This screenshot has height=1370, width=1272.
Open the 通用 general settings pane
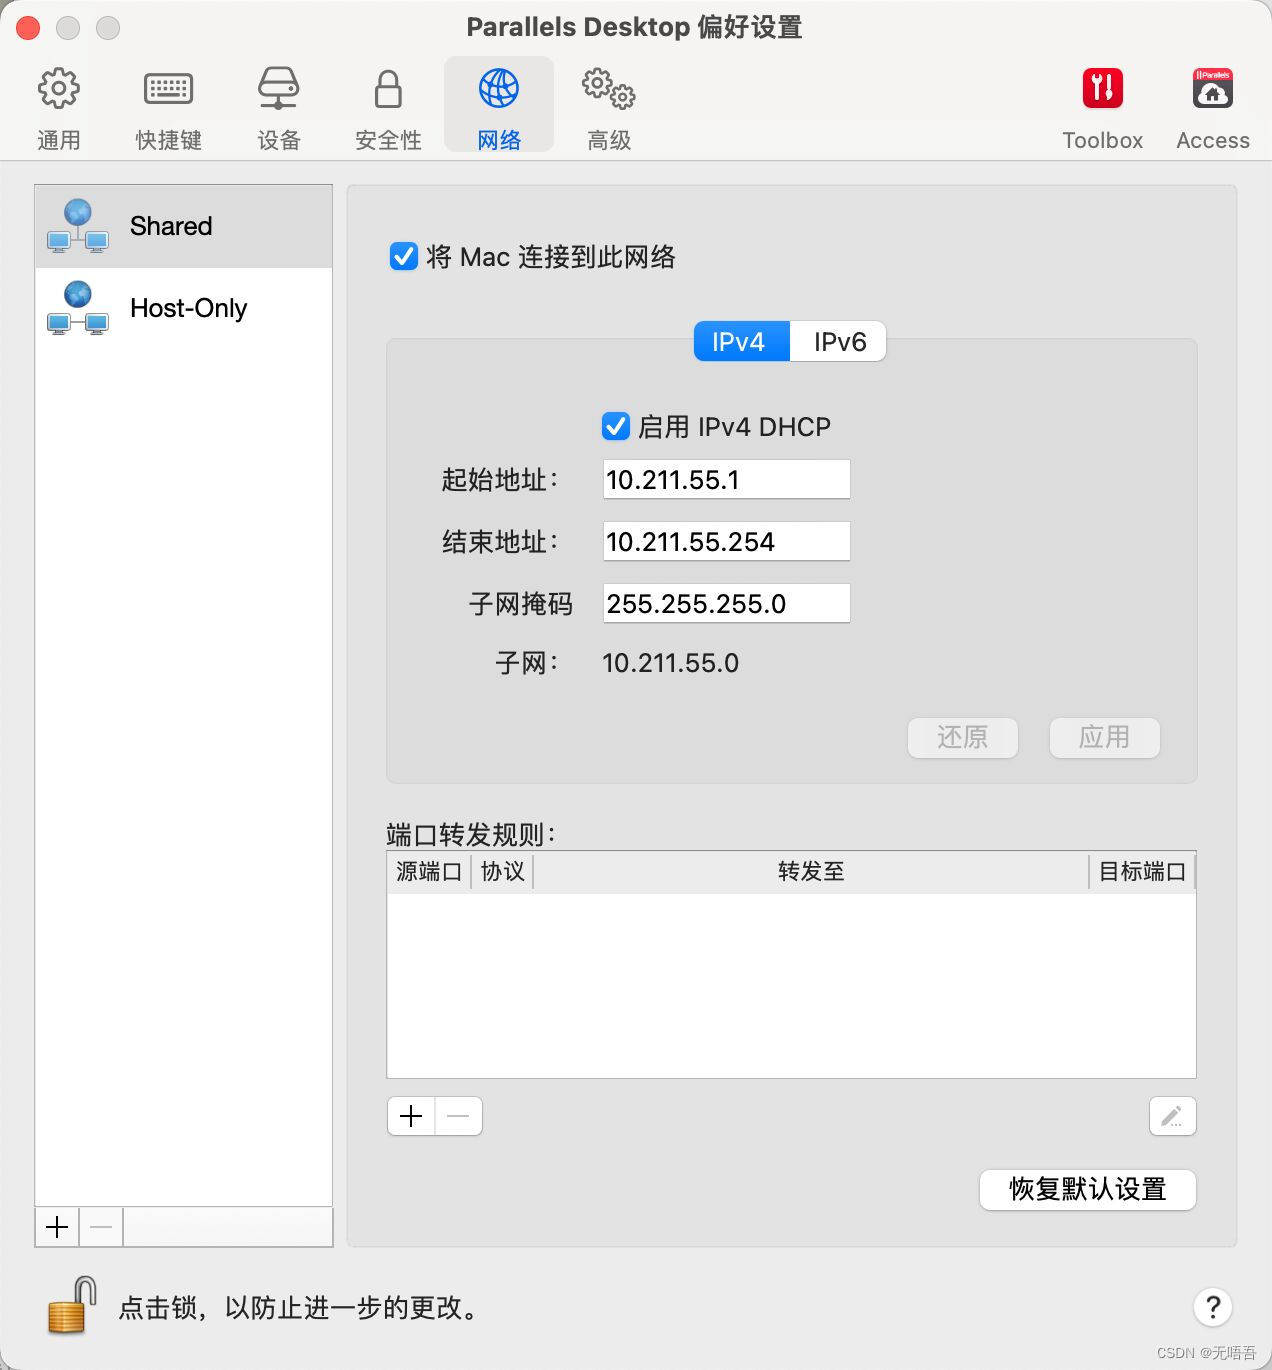point(59,108)
